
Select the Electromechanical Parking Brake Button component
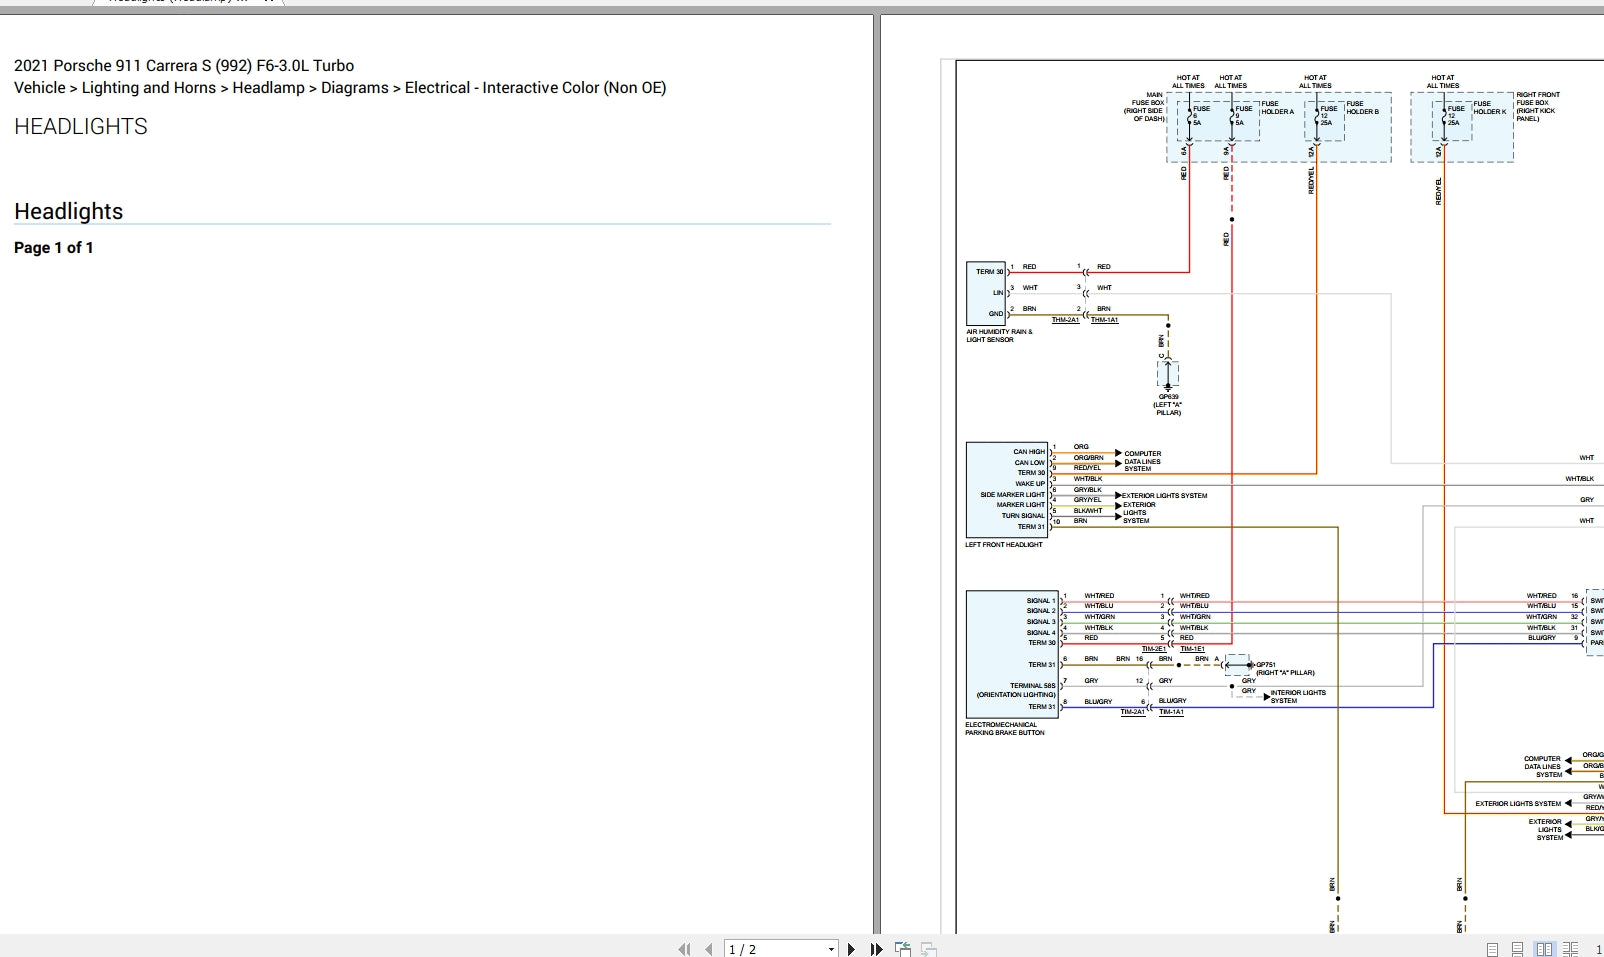[x=1012, y=653]
